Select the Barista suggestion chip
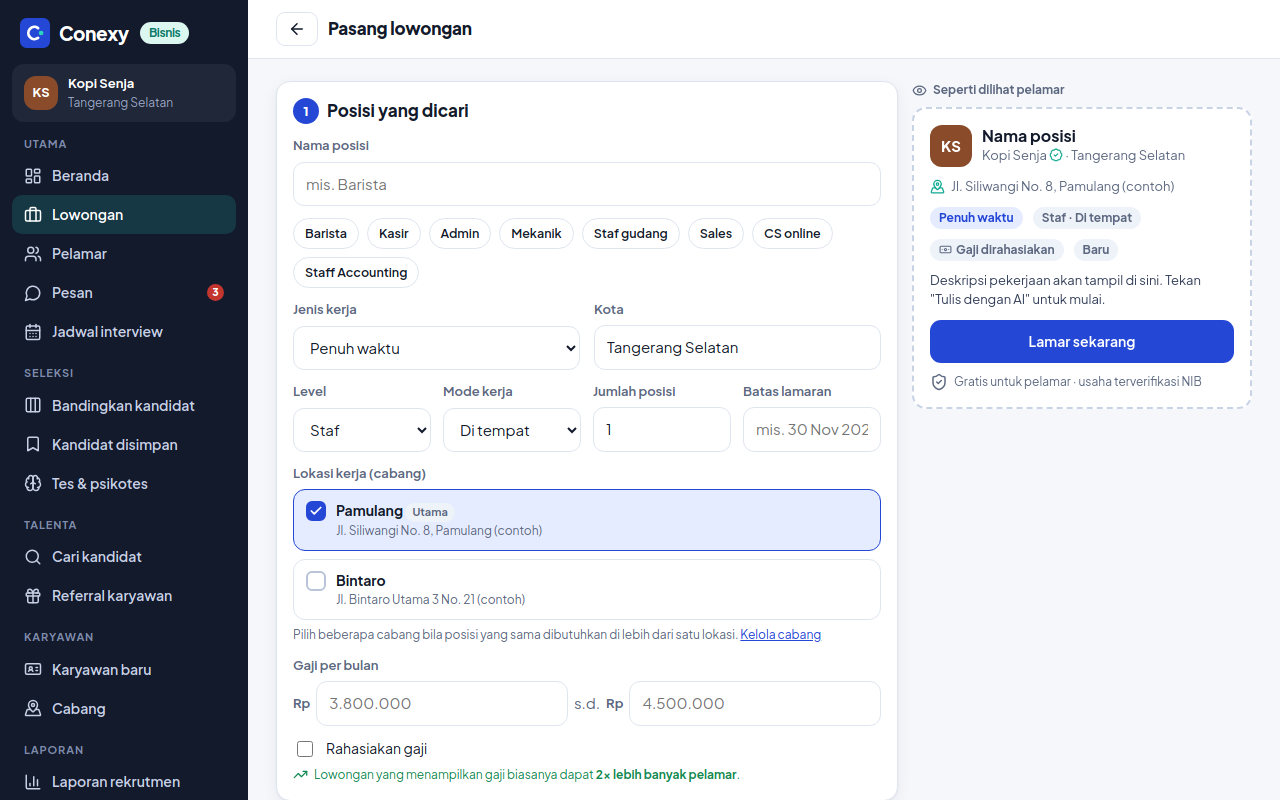The height and width of the screenshot is (800, 1280). (326, 234)
